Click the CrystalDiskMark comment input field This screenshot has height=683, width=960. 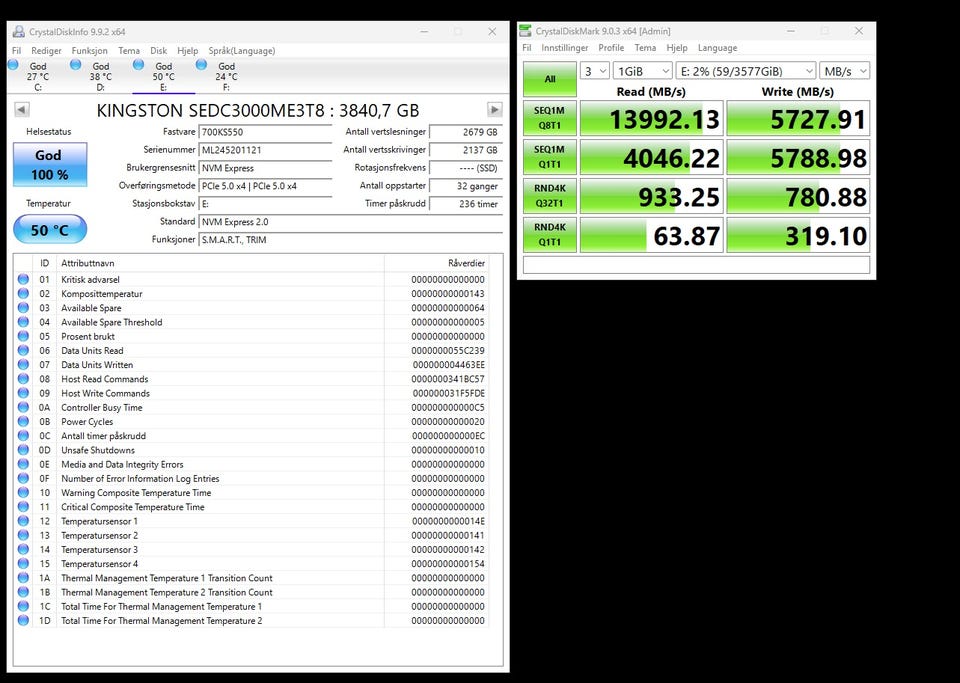[x=696, y=264]
